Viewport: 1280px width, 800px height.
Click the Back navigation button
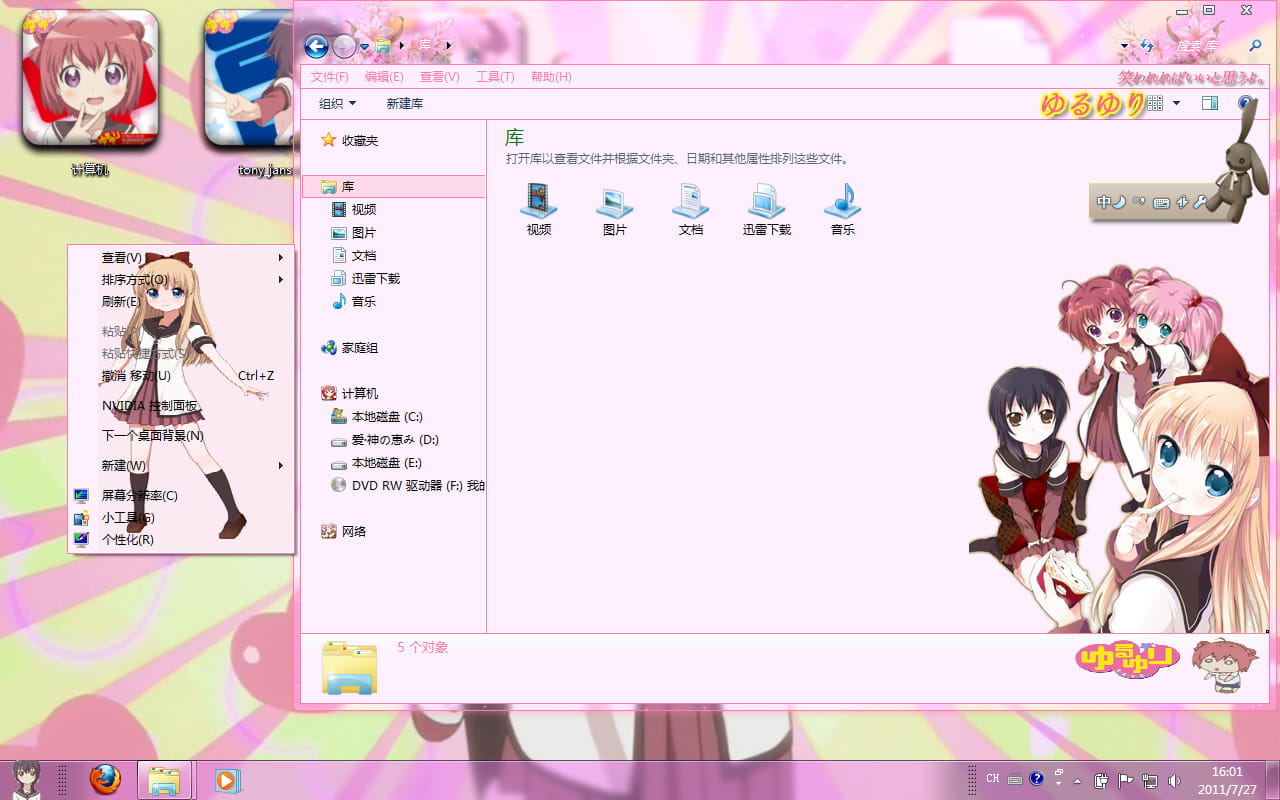click(x=317, y=46)
